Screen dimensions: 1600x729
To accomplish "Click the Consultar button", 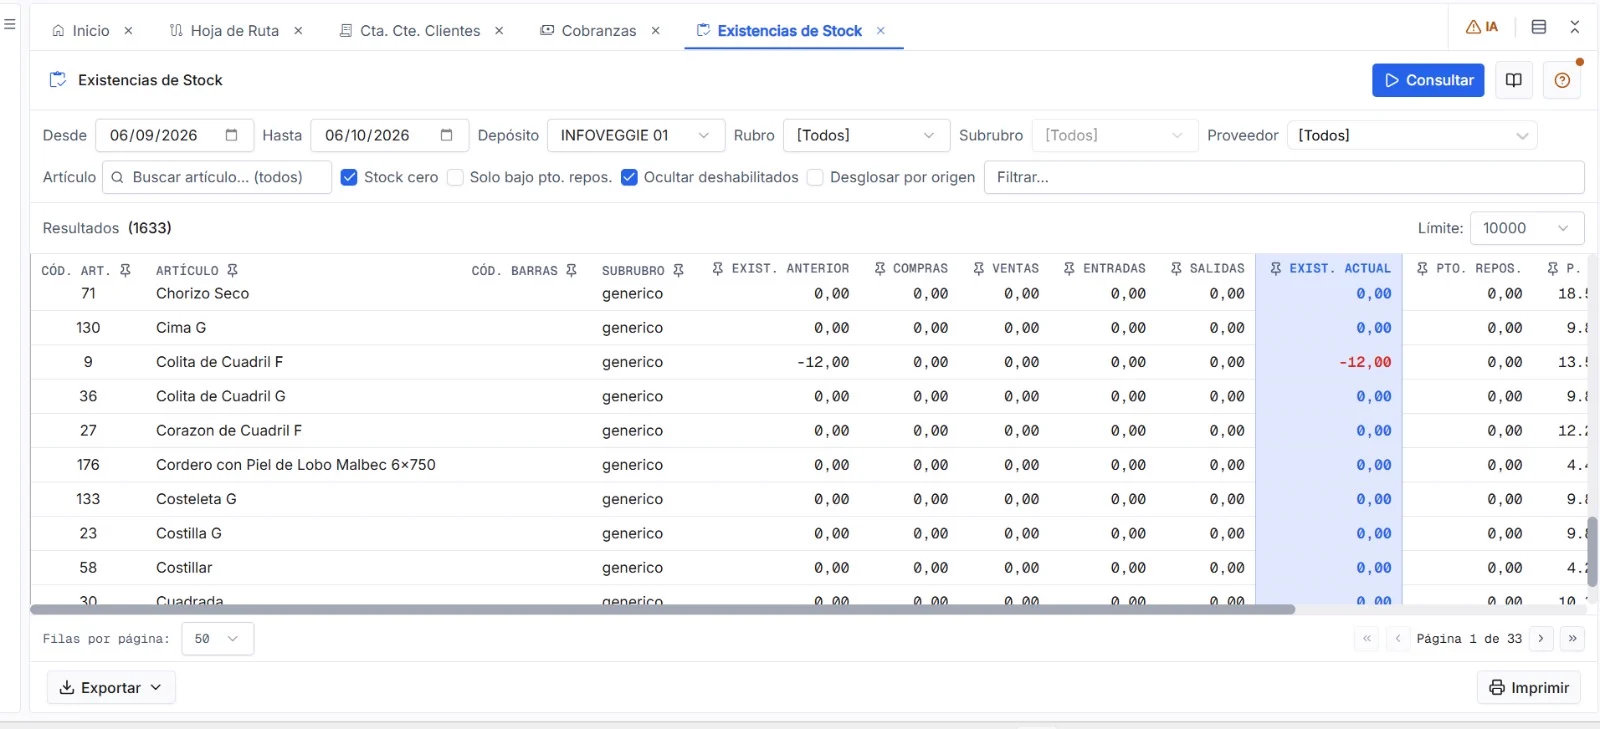I will tap(1428, 80).
